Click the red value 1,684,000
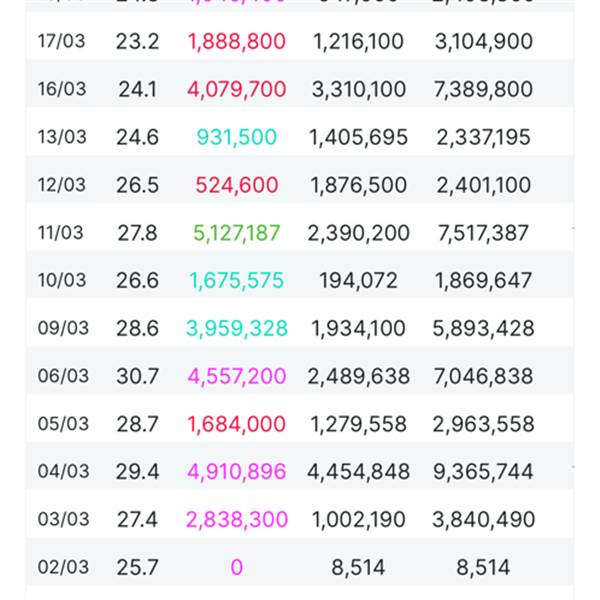This screenshot has height=600, width=600. 236,424
